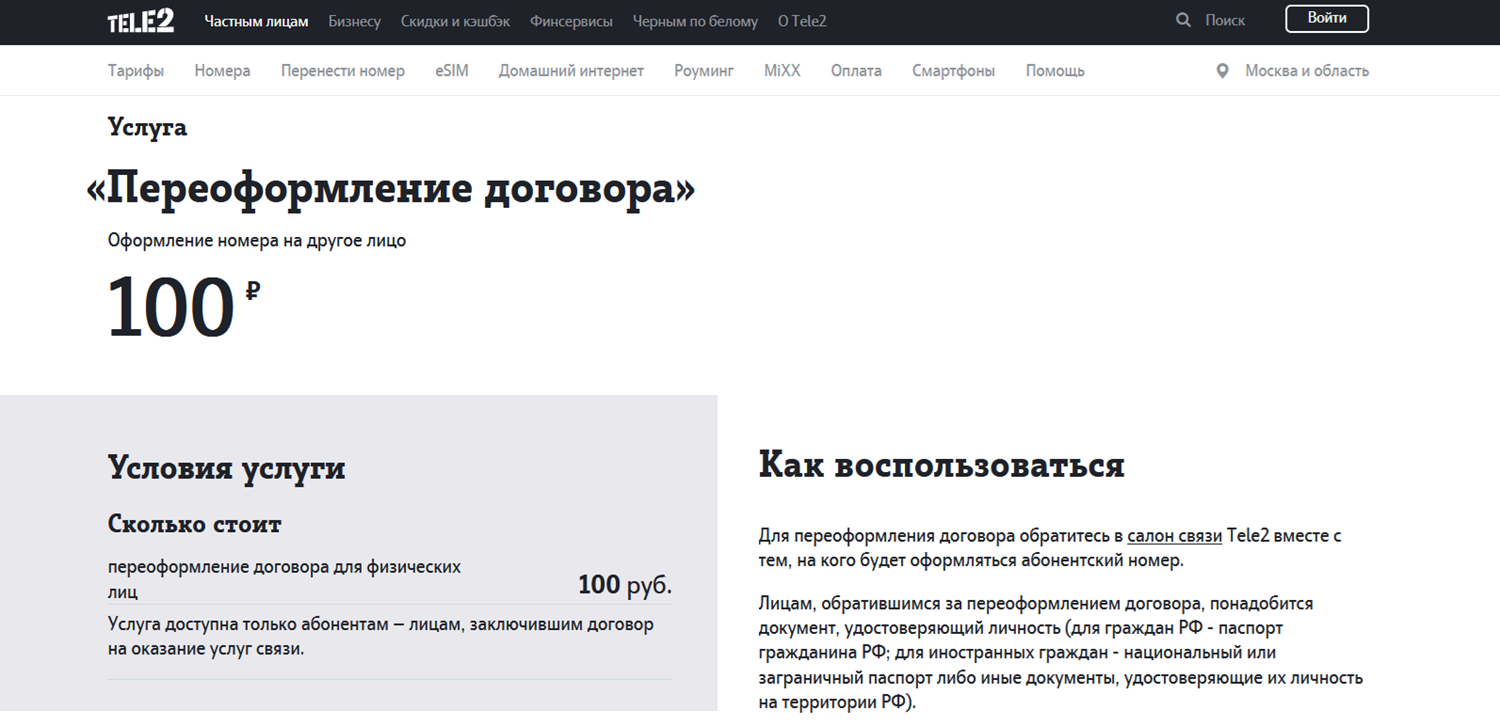1500x726 pixels.
Task: Click the Как воспользоваться heading
Action: (942, 465)
